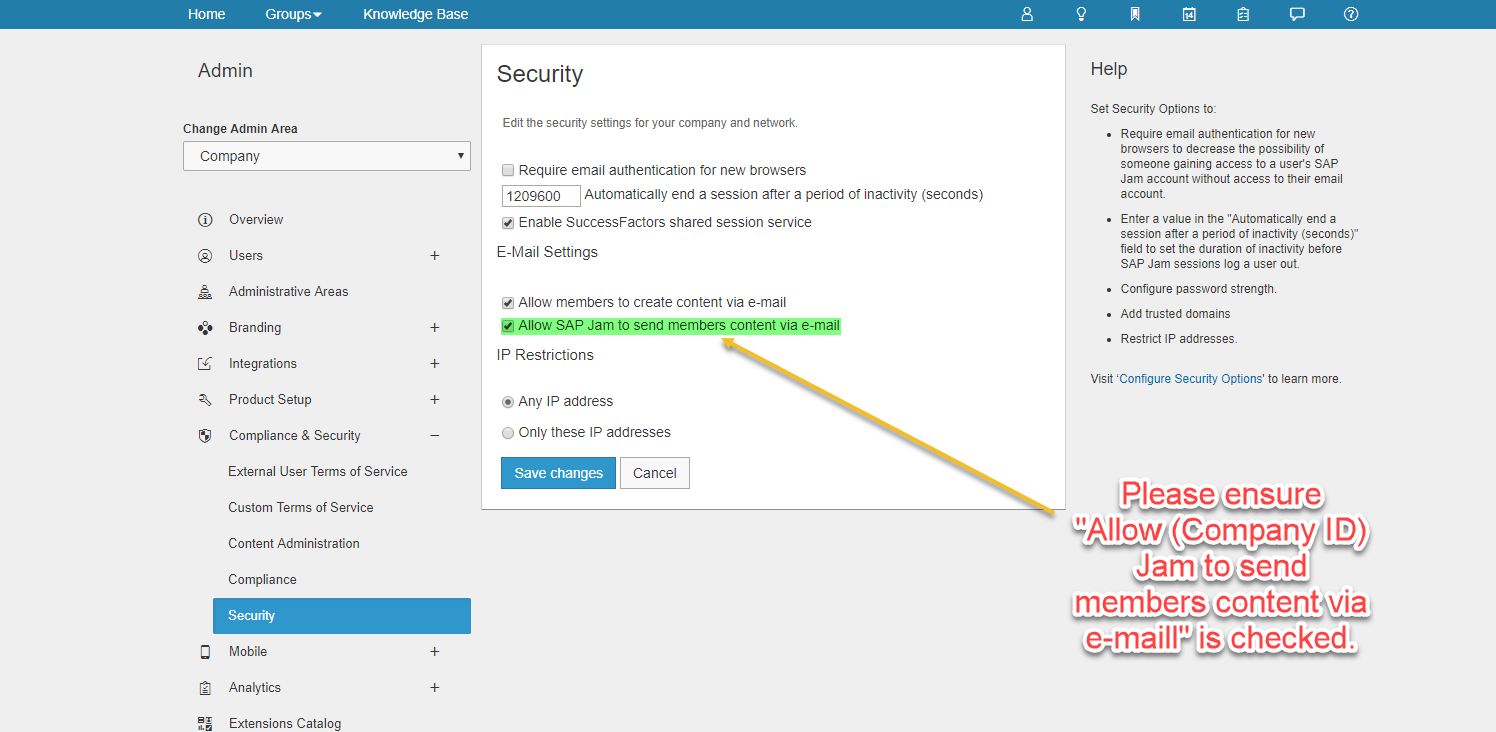Image resolution: width=1496 pixels, height=732 pixels.
Task: Open the messages speech bubble icon
Action: point(1297,14)
